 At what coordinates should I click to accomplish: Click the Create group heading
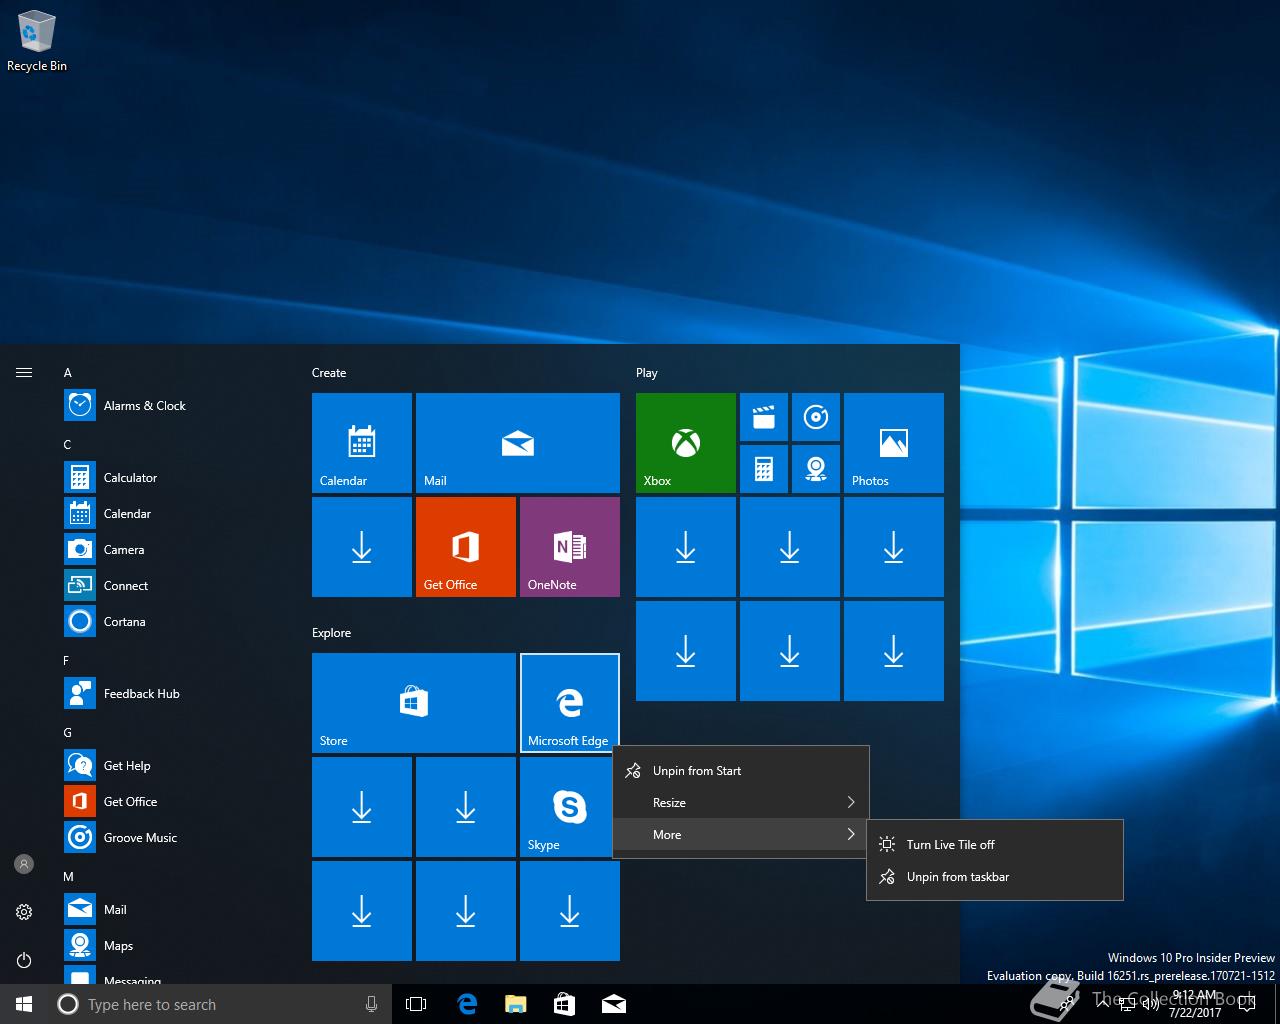pyautogui.click(x=329, y=372)
